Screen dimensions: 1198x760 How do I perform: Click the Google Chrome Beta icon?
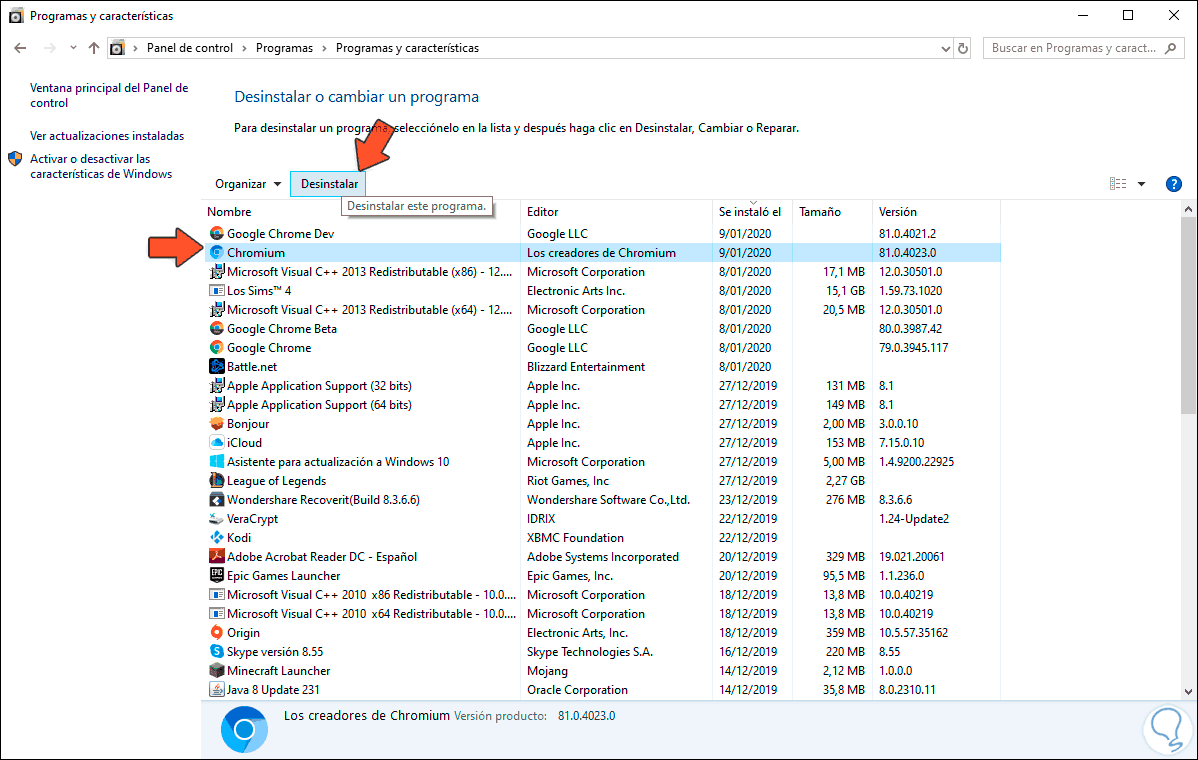(217, 328)
